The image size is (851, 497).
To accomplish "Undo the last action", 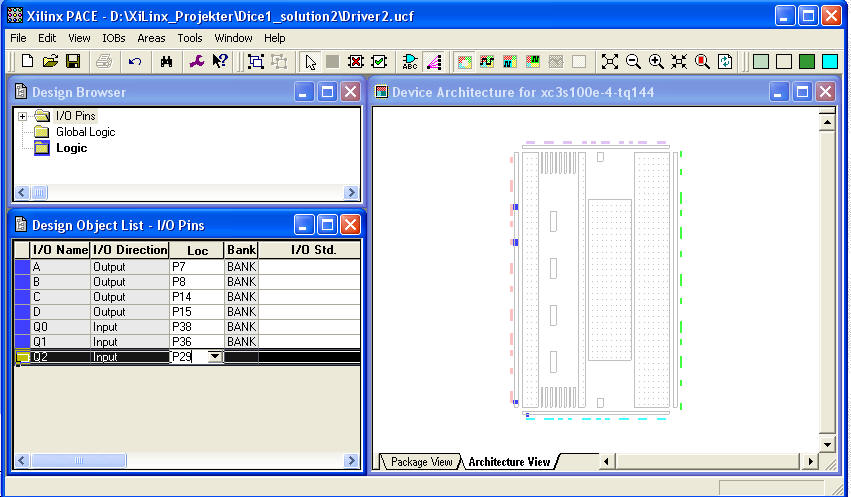I will coord(135,61).
